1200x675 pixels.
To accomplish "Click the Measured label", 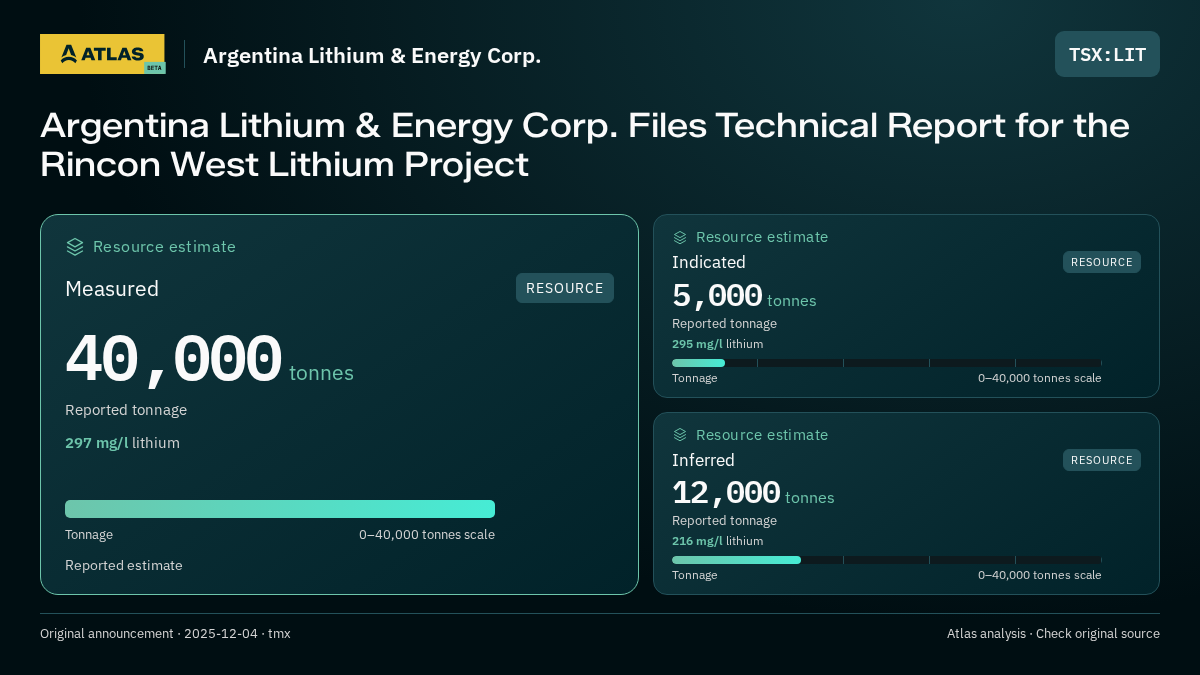I will [112, 289].
